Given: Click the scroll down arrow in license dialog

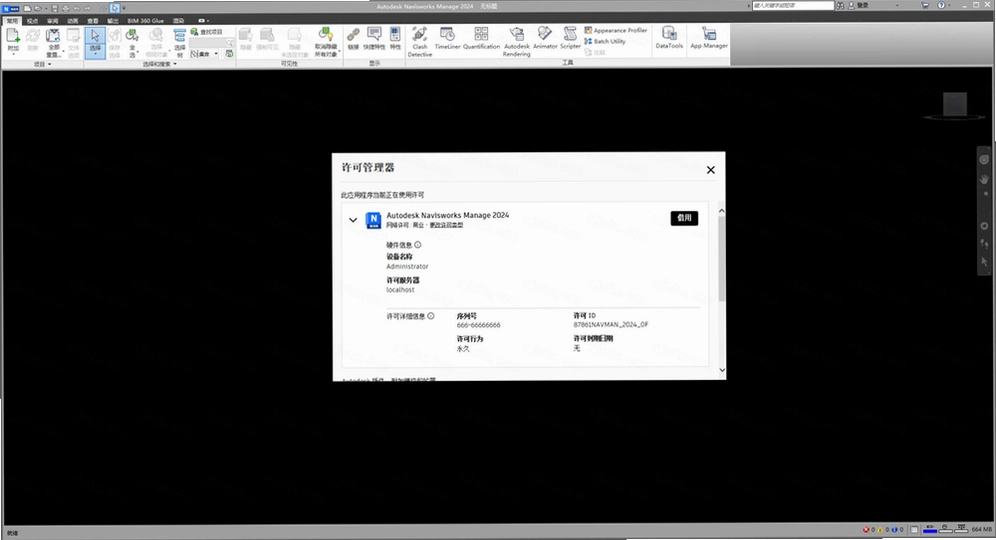Looking at the screenshot, I should pyautogui.click(x=722, y=370).
